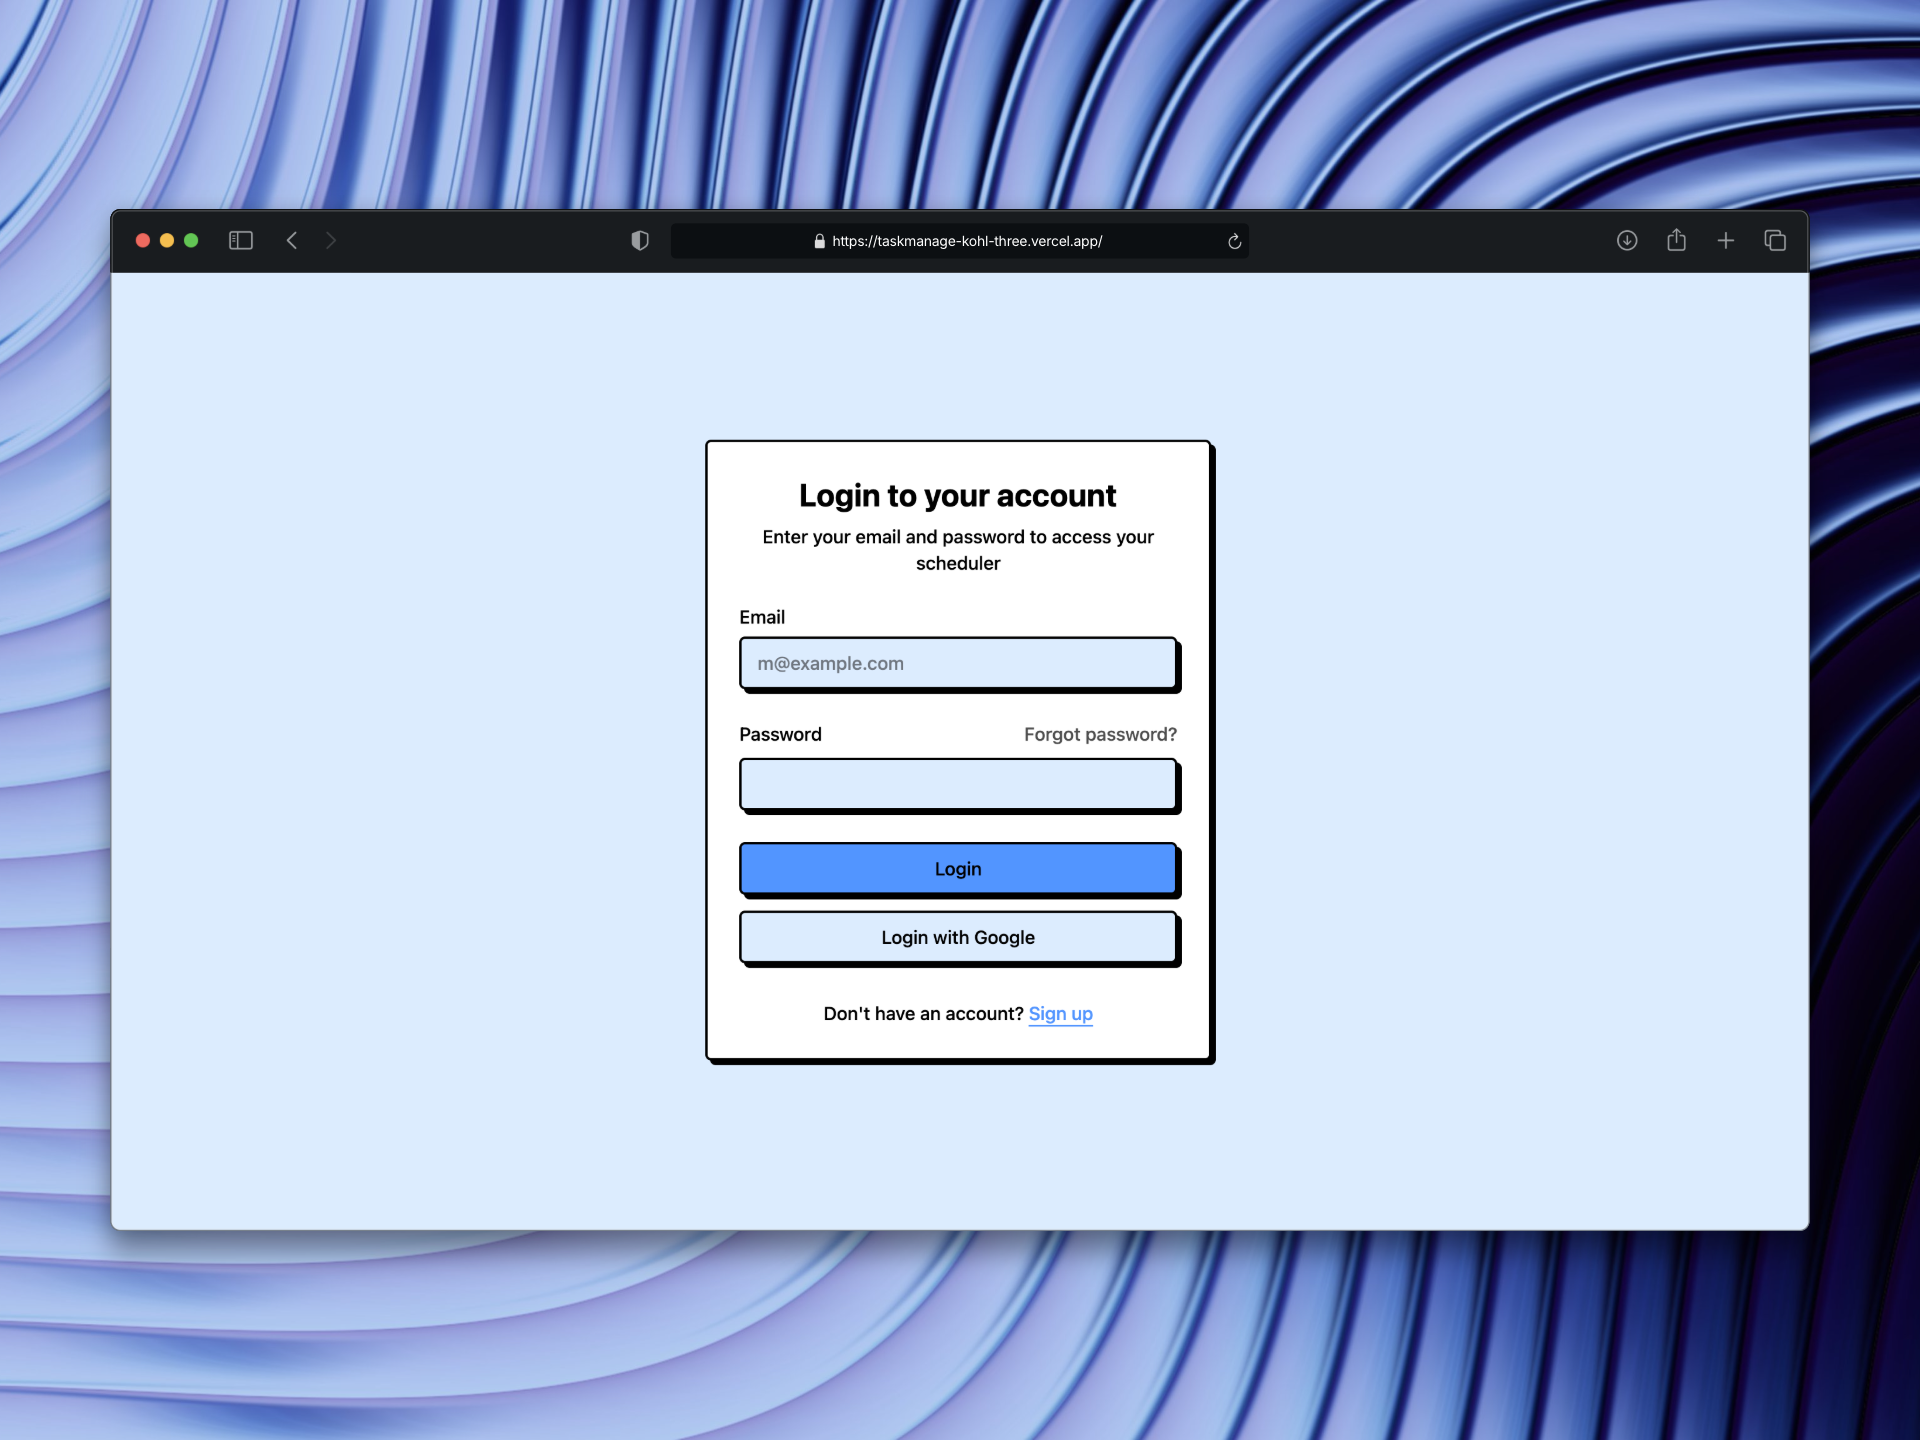Toggle the Safari sidebar icon
This screenshot has height=1440, width=1920.
pos(241,240)
